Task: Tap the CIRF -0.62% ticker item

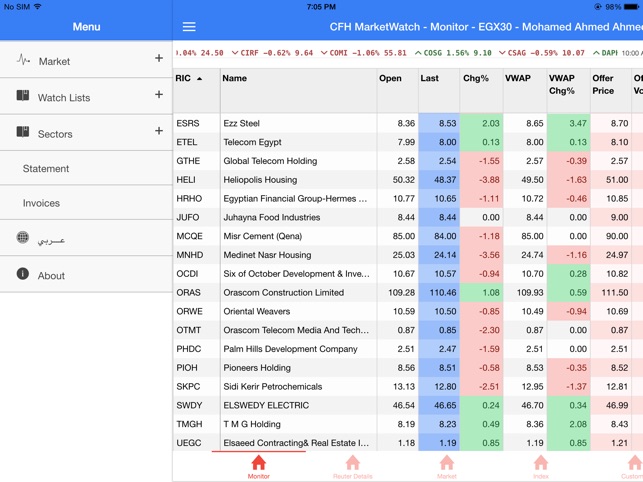Action: point(272,53)
